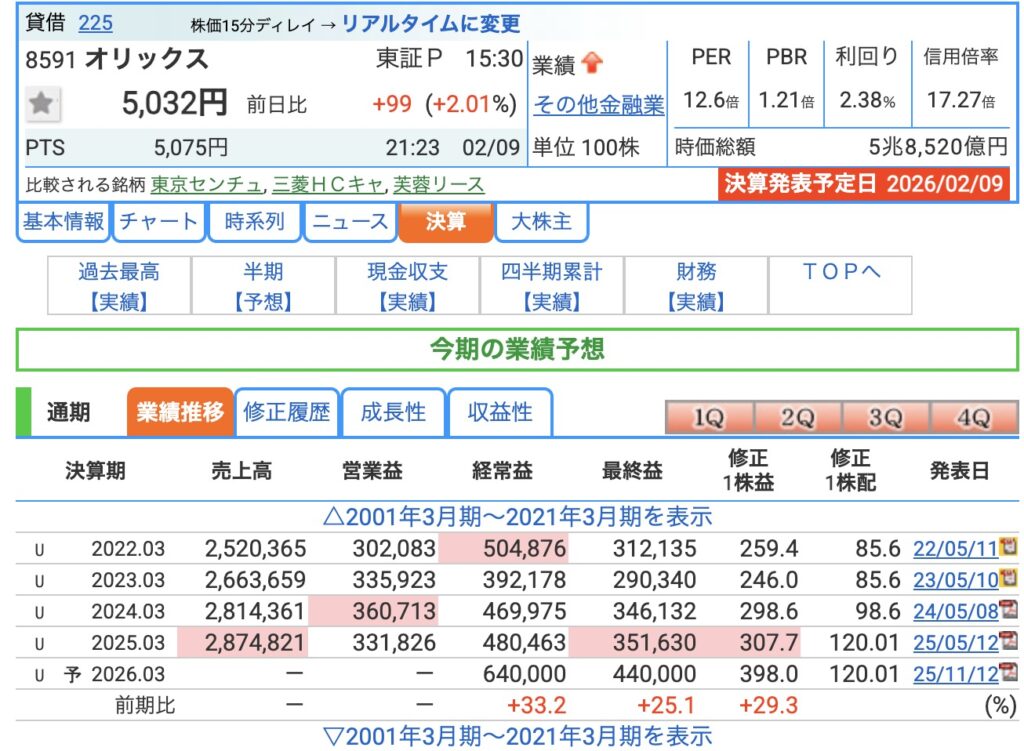Click the red up-arrow icon next to 業績

pyautogui.click(x=591, y=64)
